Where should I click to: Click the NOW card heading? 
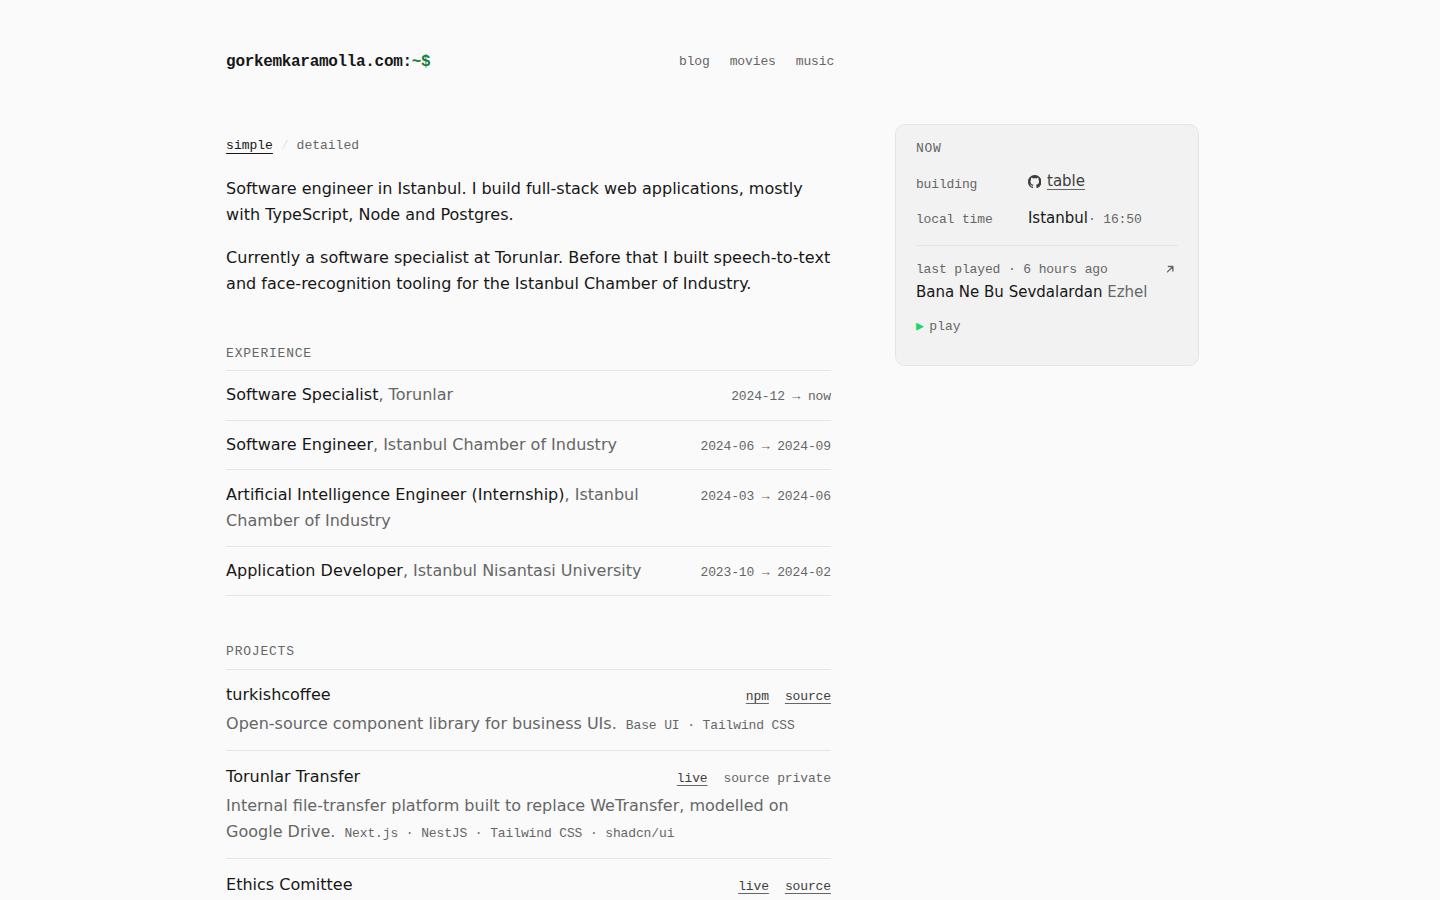click(929, 148)
